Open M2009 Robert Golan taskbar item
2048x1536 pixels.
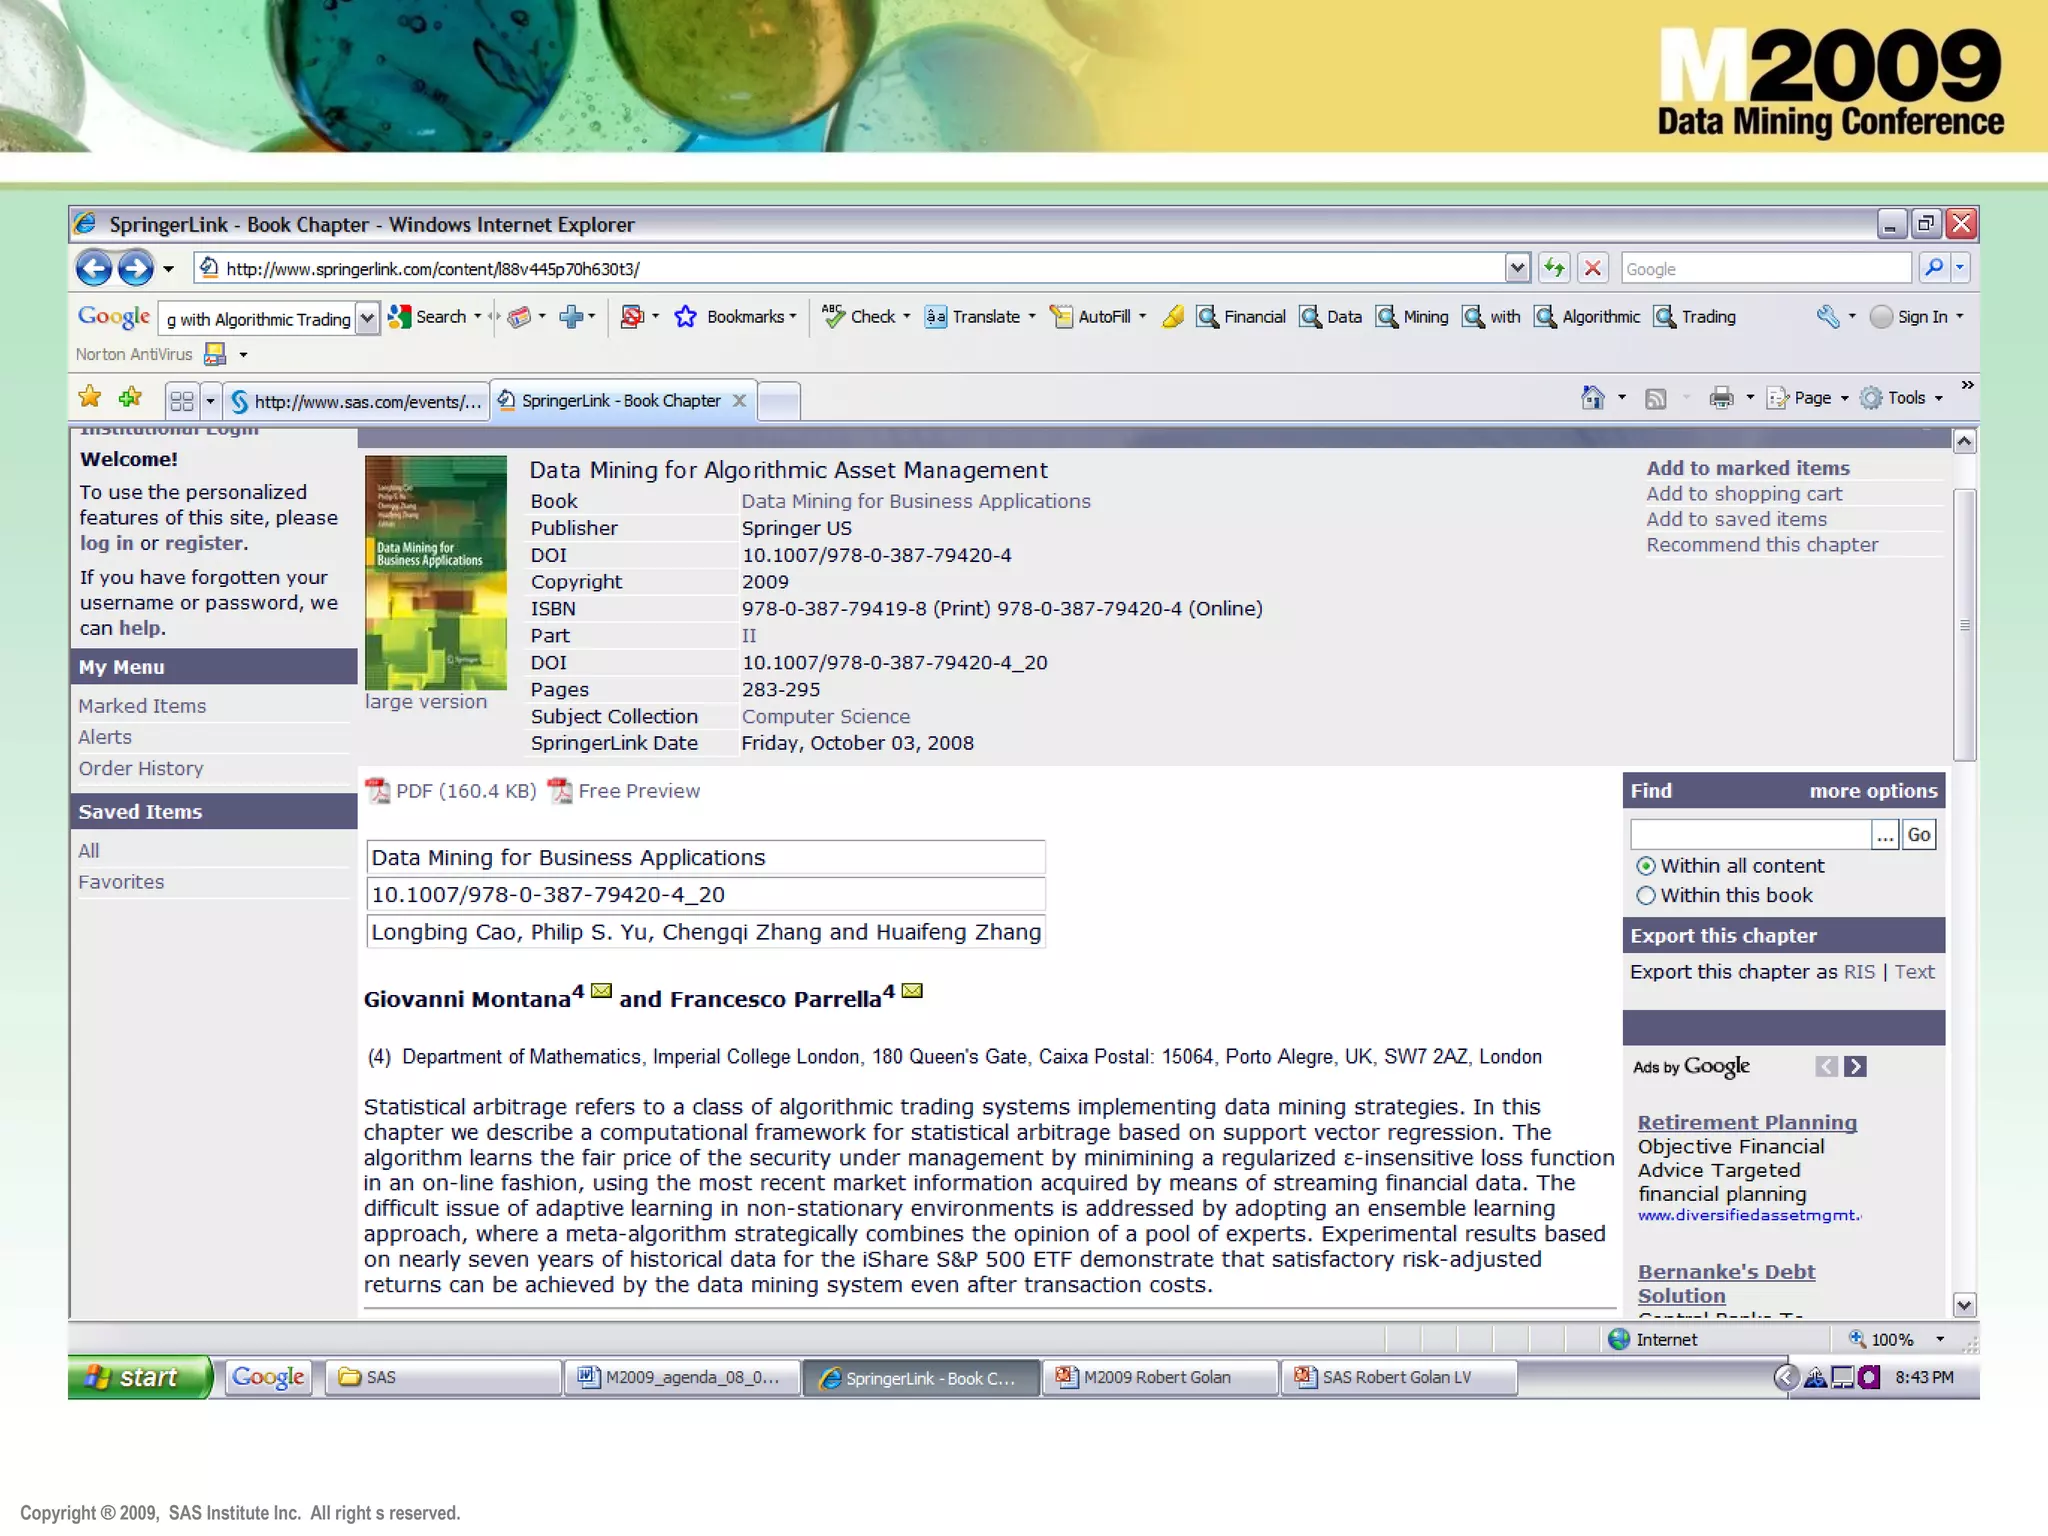click(x=1159, y=1377)
